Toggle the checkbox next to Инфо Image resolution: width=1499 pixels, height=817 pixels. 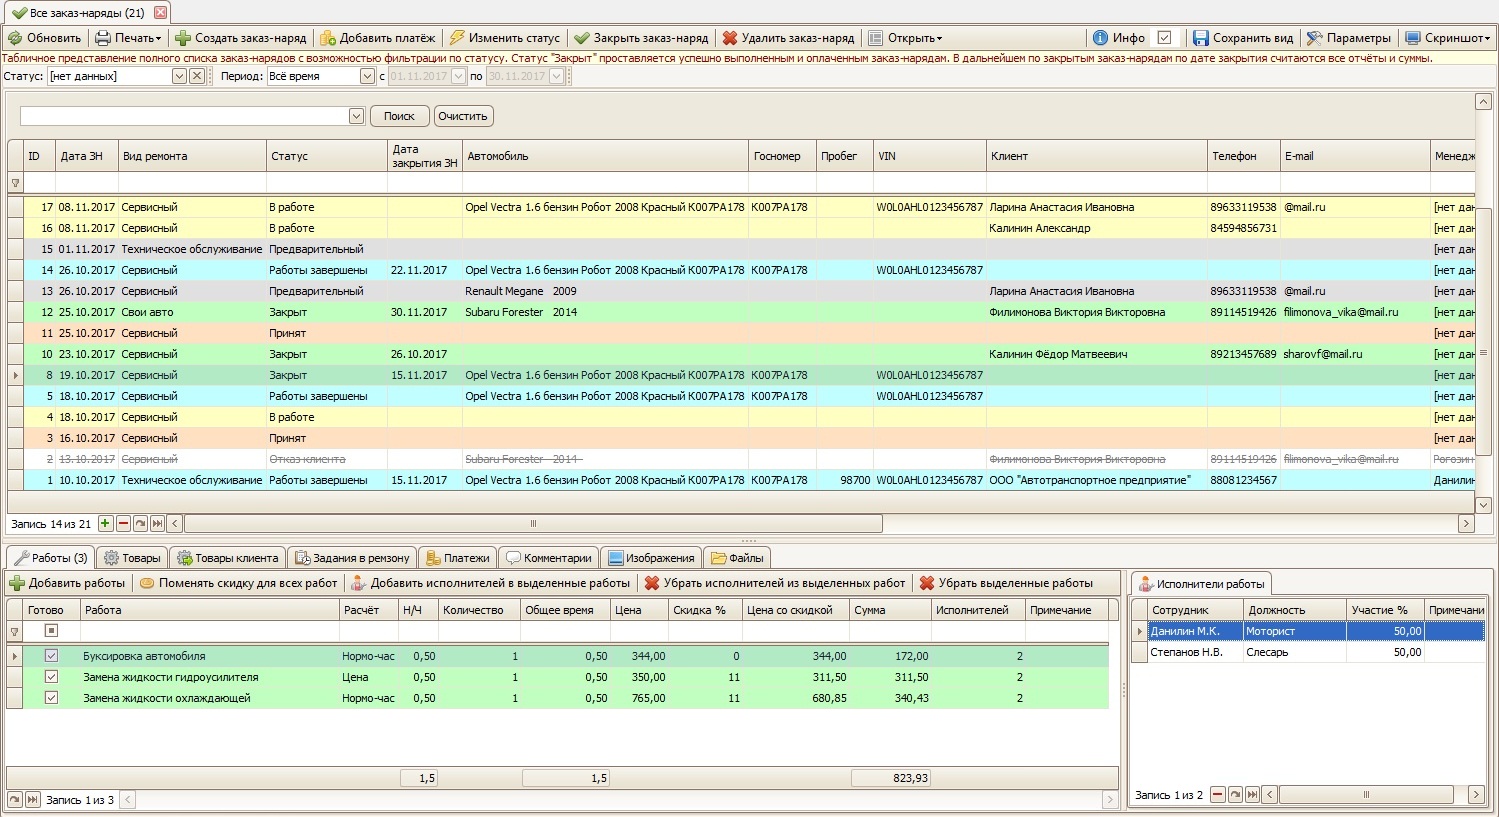pyautogui.click(x=1164, y=38)
